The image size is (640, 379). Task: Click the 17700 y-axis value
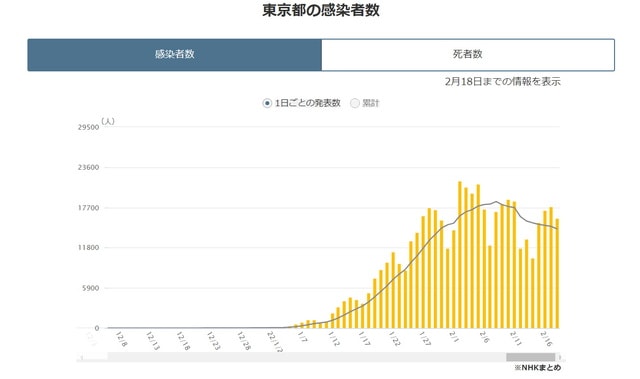[x=89, y=208]
